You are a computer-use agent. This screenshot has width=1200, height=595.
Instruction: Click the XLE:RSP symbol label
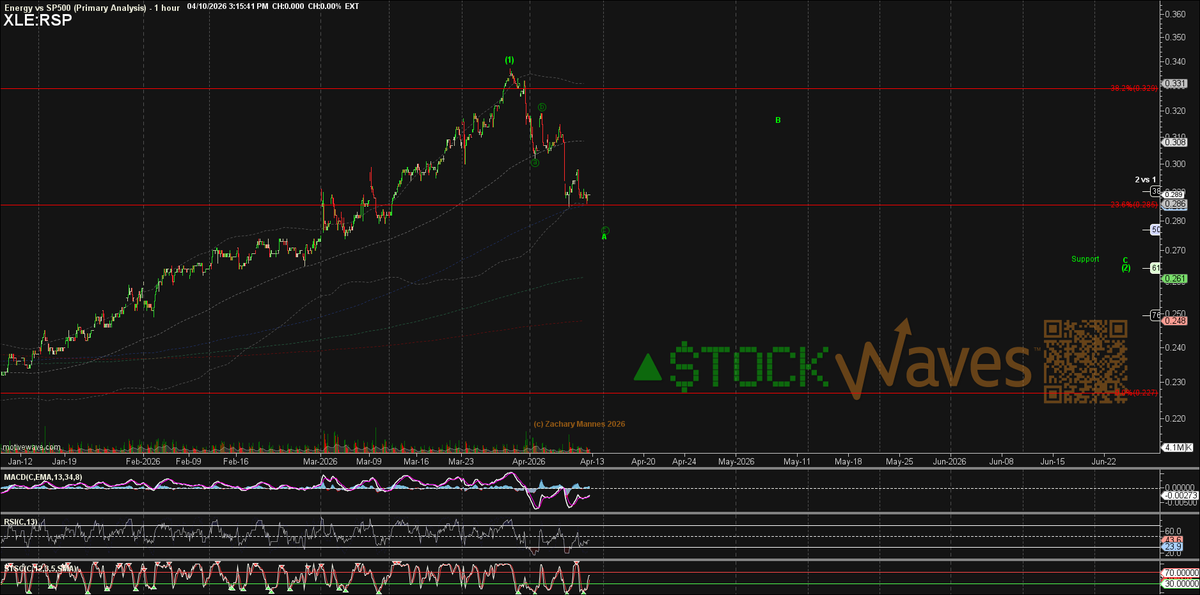click(x=37, y=18)
